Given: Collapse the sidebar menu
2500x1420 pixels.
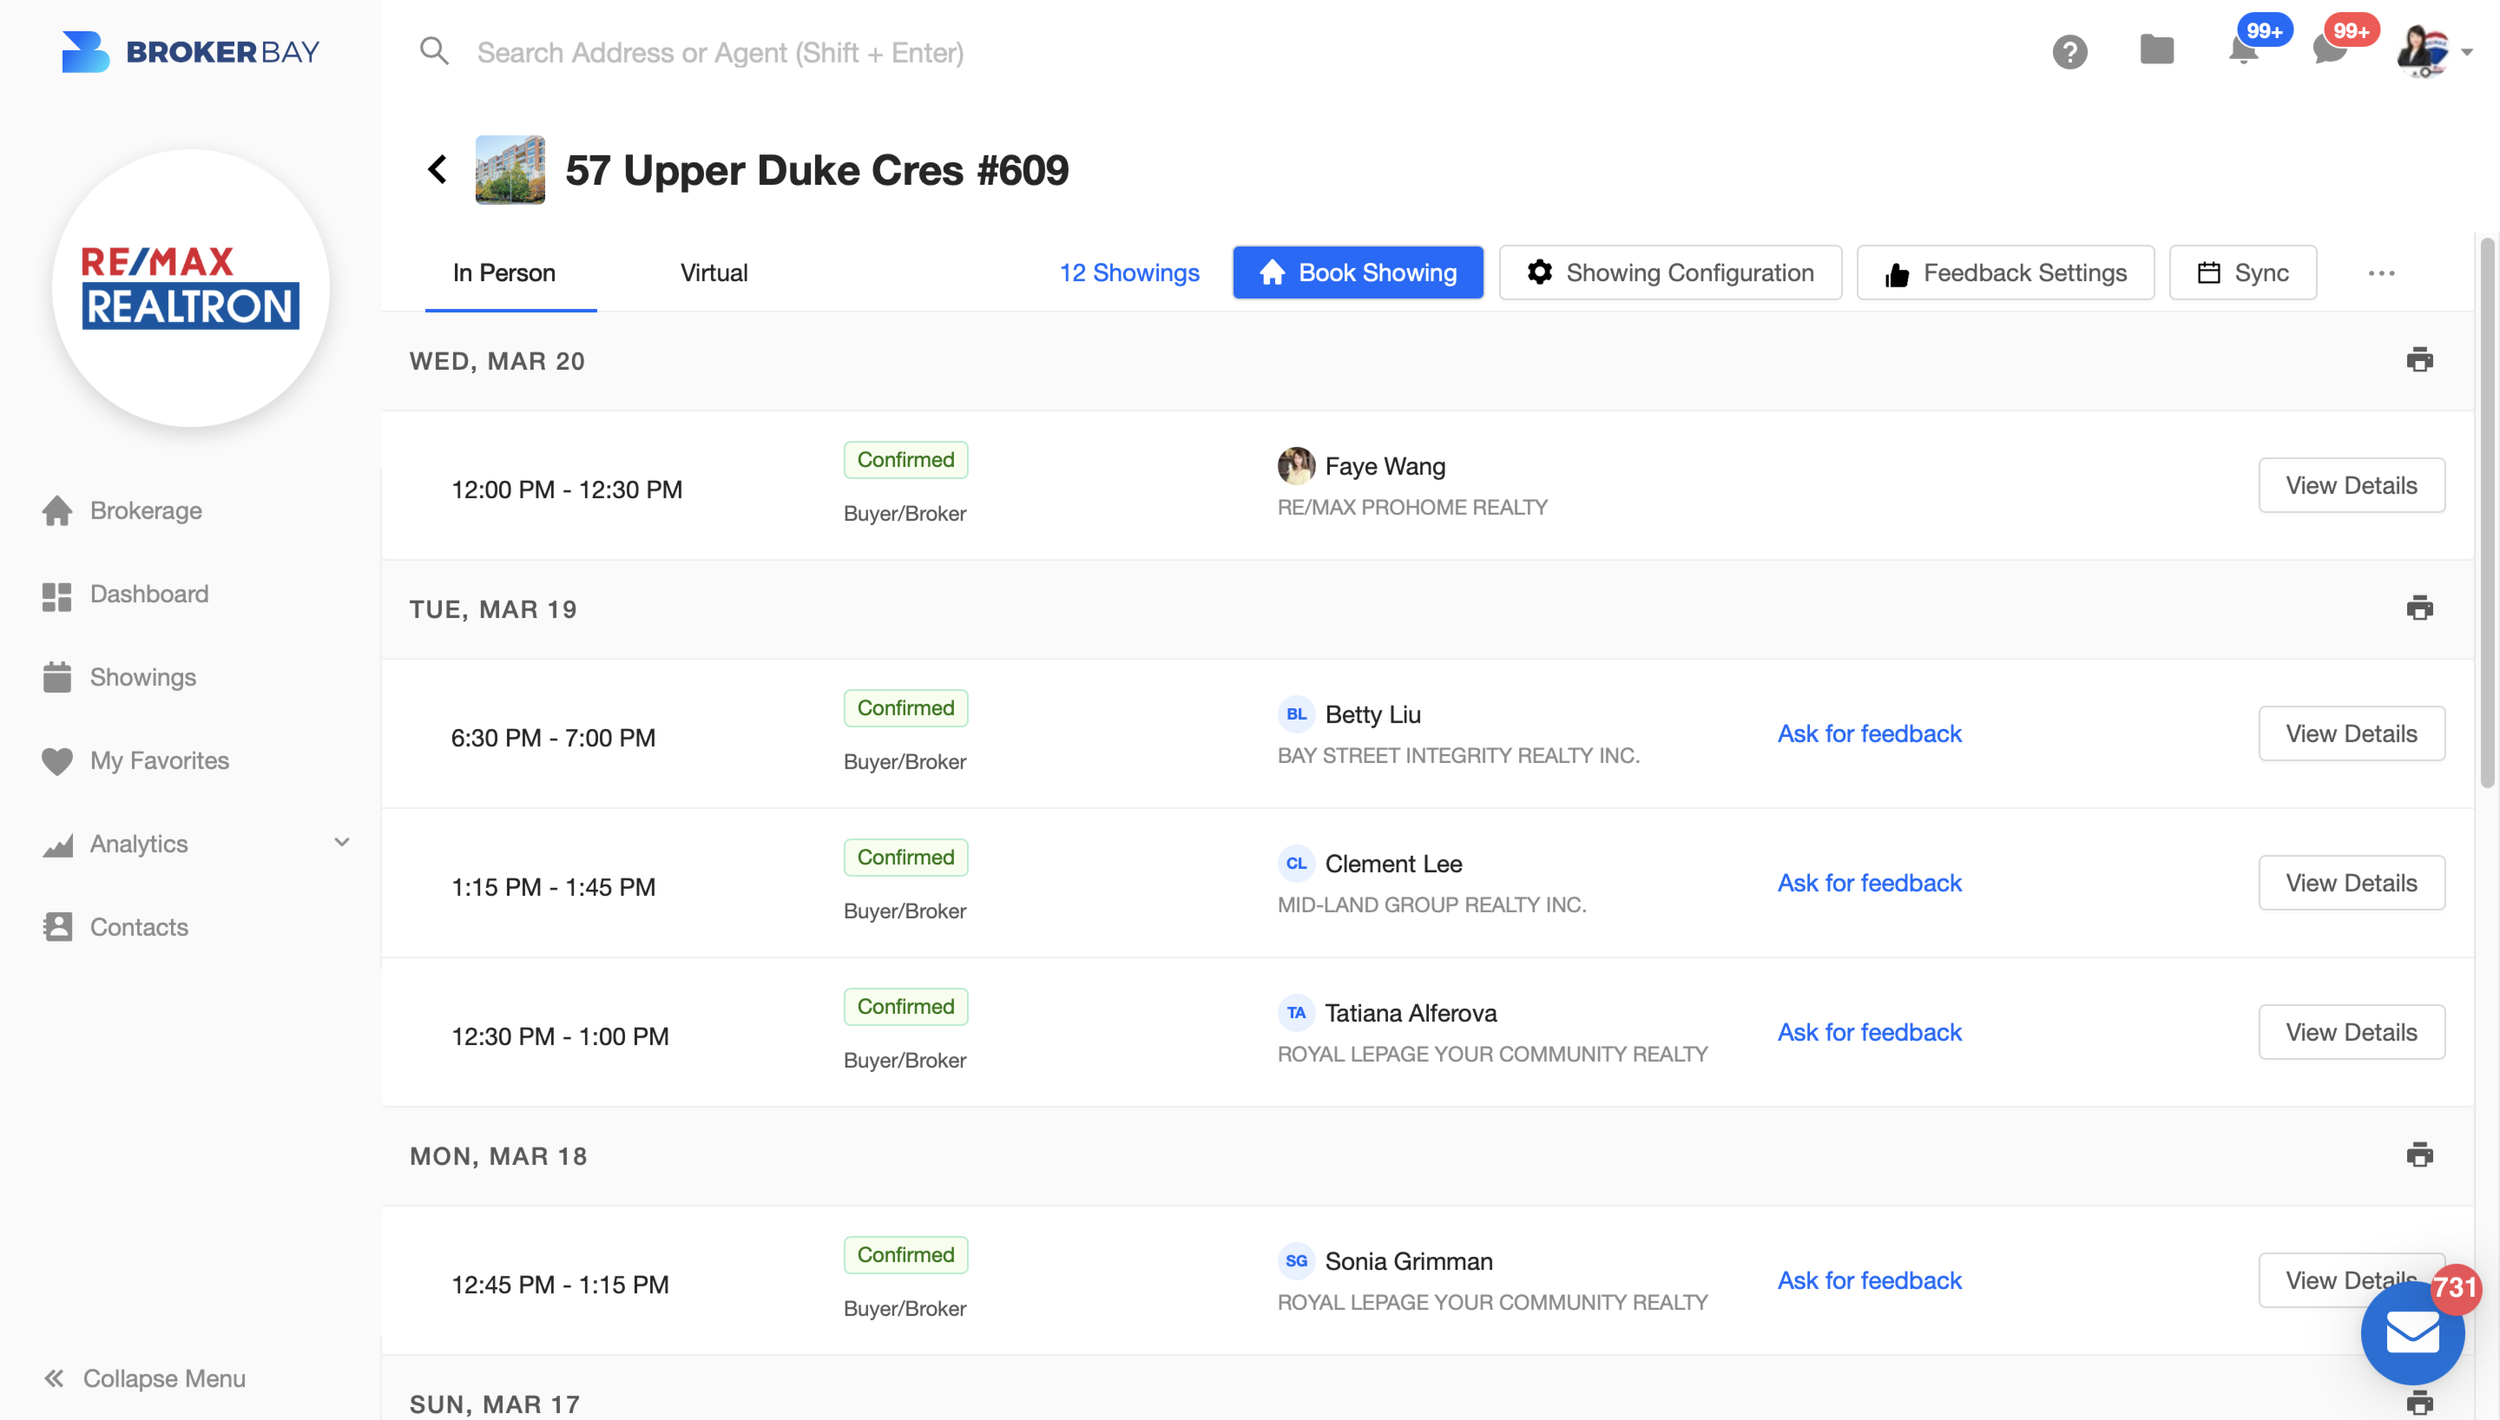Looking at the screenshot, I should pyautogui.click(x=145, y=1378).
